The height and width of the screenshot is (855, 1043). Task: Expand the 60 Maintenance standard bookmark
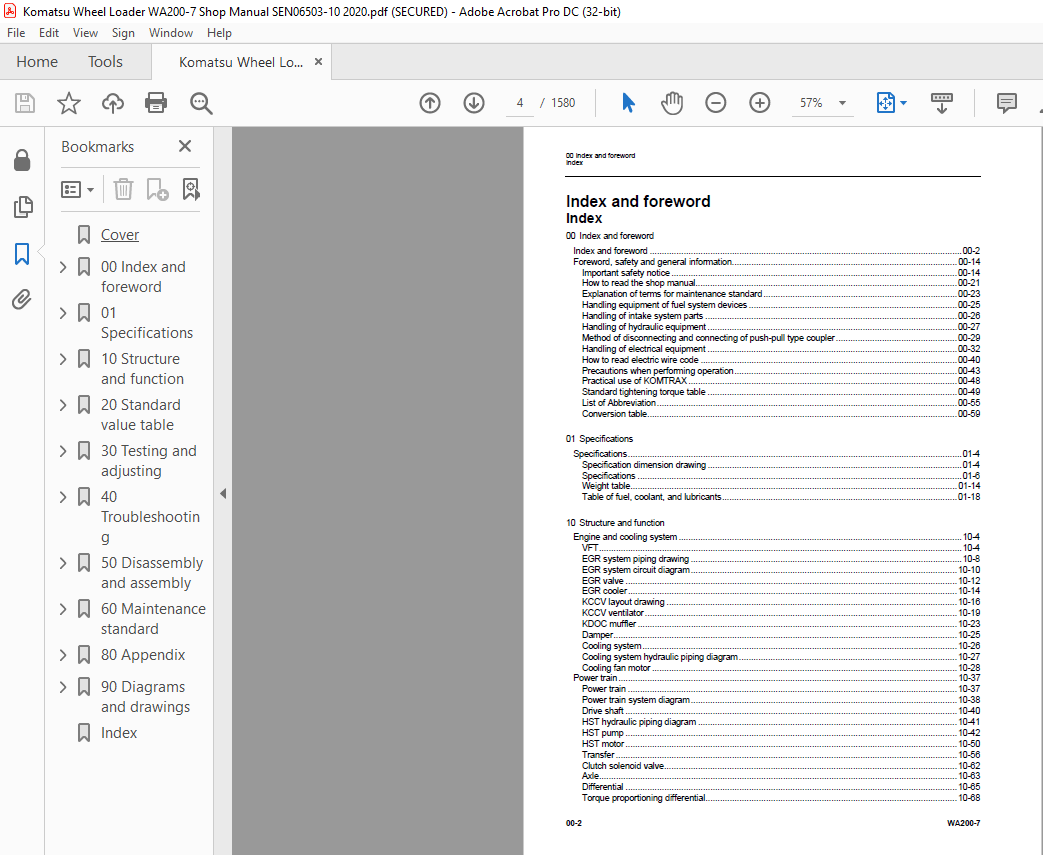[x=63, y=609]
